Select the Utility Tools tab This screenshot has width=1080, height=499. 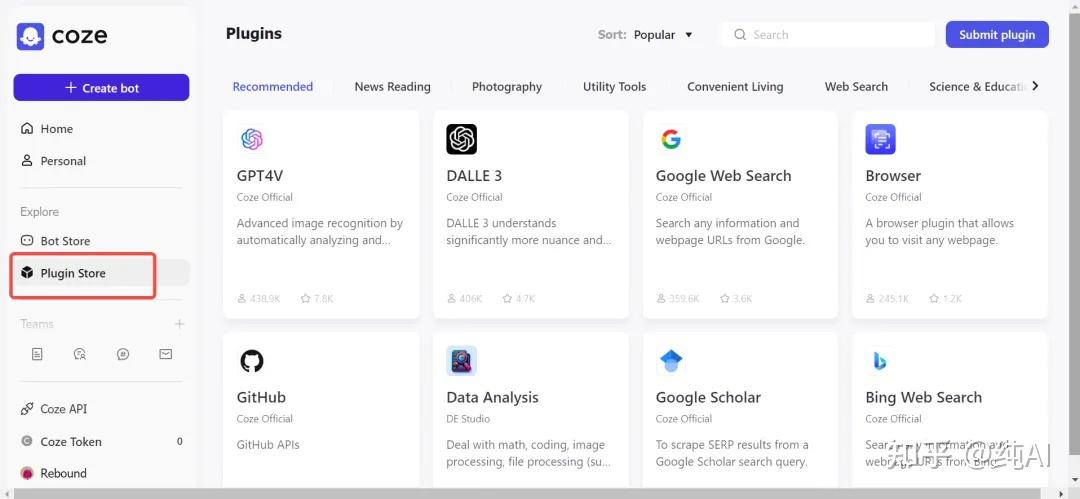click(614, 87)
